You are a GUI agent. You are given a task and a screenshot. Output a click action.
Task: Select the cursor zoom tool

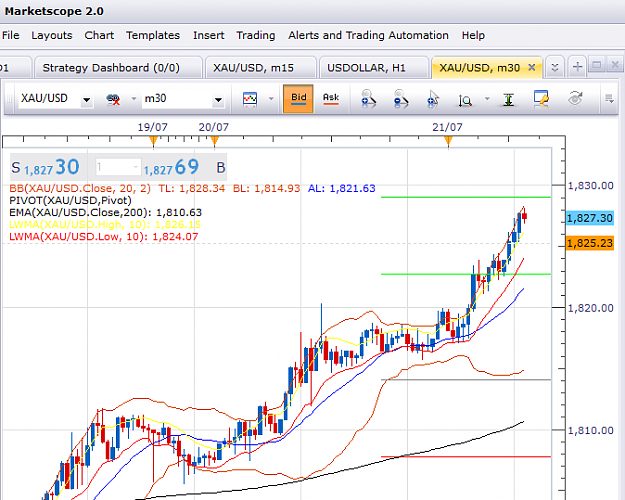tap(433, 98)
